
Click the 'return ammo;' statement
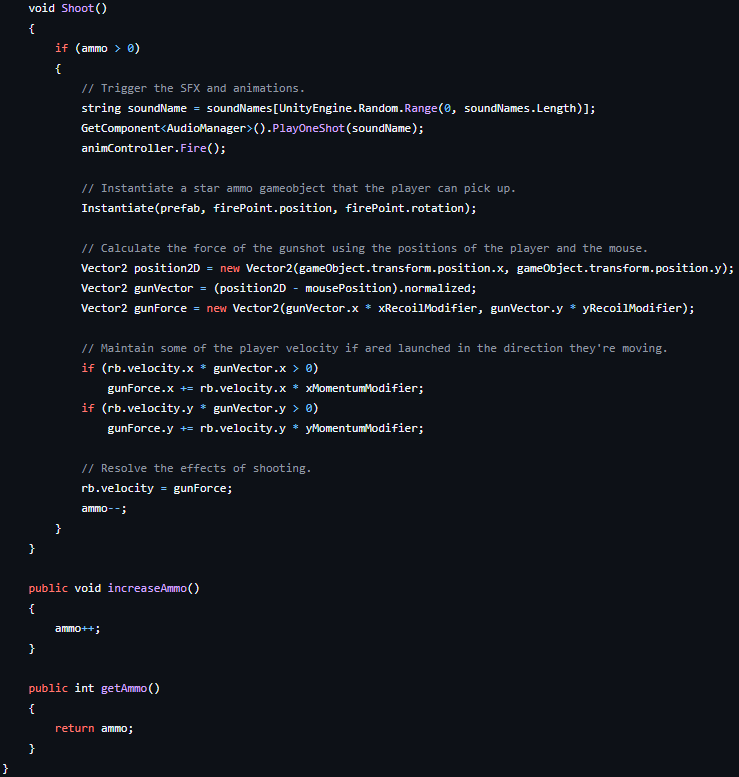pyautogui.click(x=94, y=728)
